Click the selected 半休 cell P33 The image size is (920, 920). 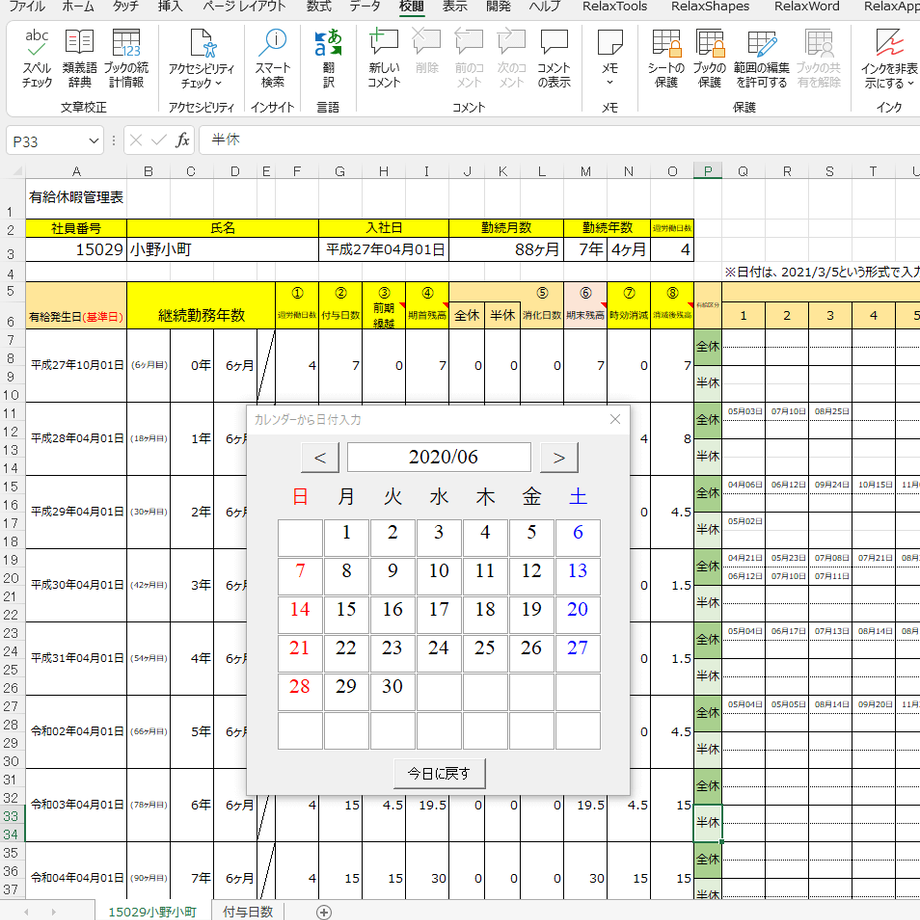click(708, 823)
